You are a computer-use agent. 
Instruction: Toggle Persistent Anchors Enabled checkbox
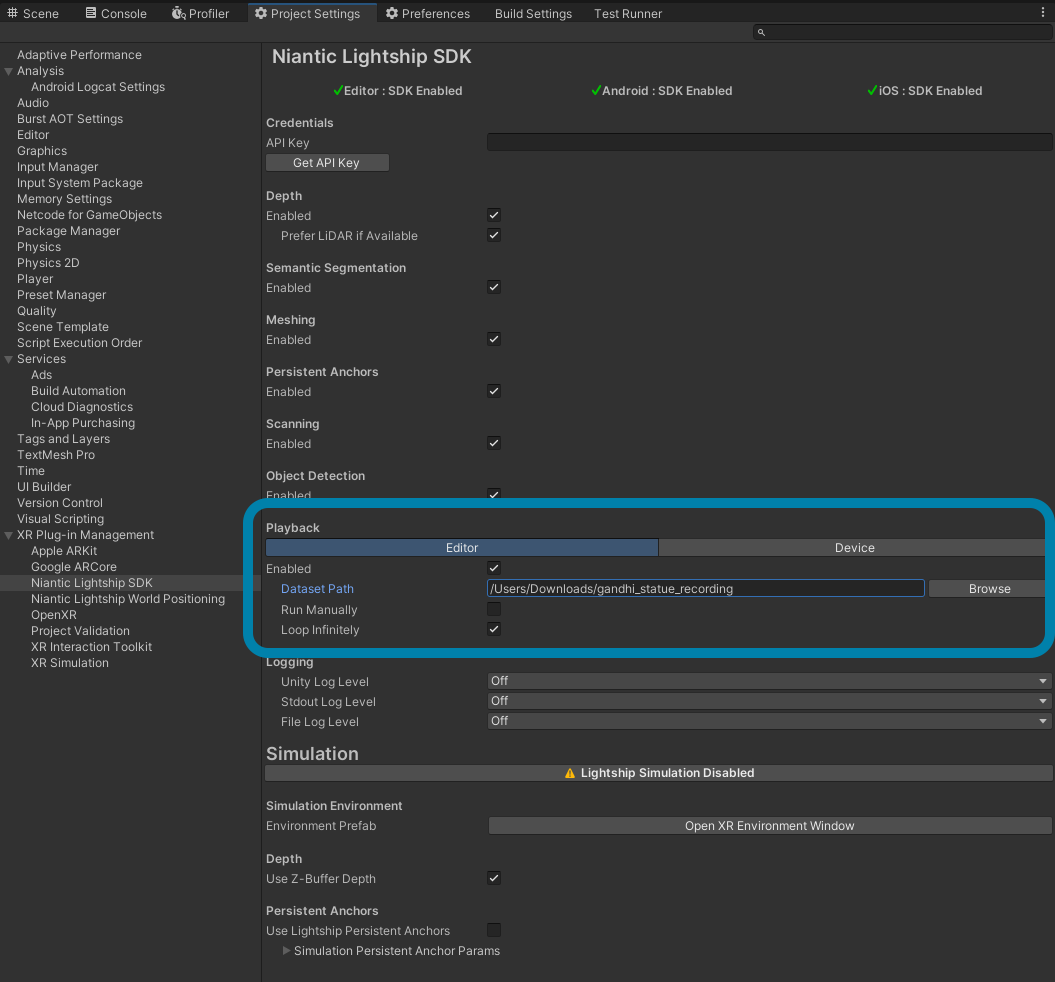494,391
